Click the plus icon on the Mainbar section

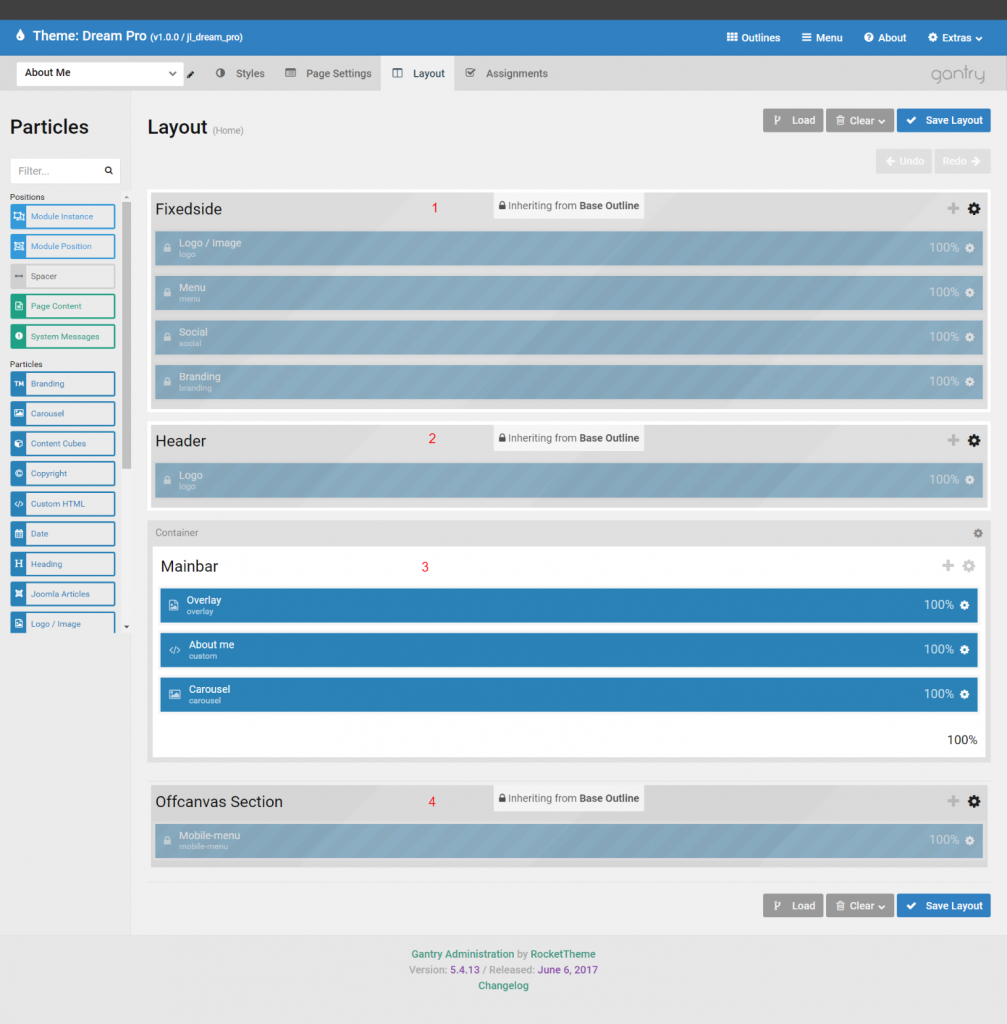point(948,566)
